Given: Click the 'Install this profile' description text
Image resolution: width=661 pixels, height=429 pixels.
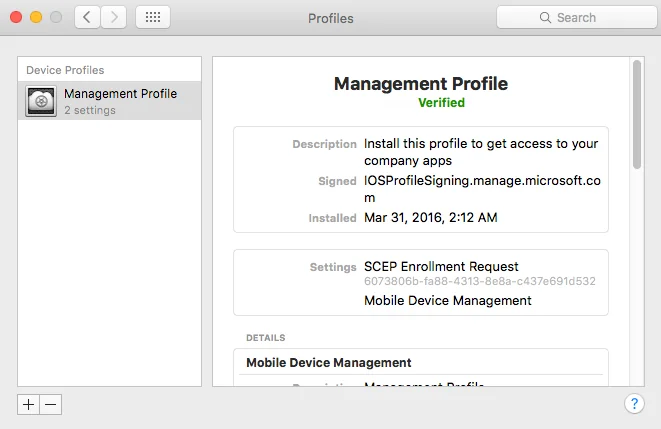Looking at the screenshot, I should tap(481, 152).
